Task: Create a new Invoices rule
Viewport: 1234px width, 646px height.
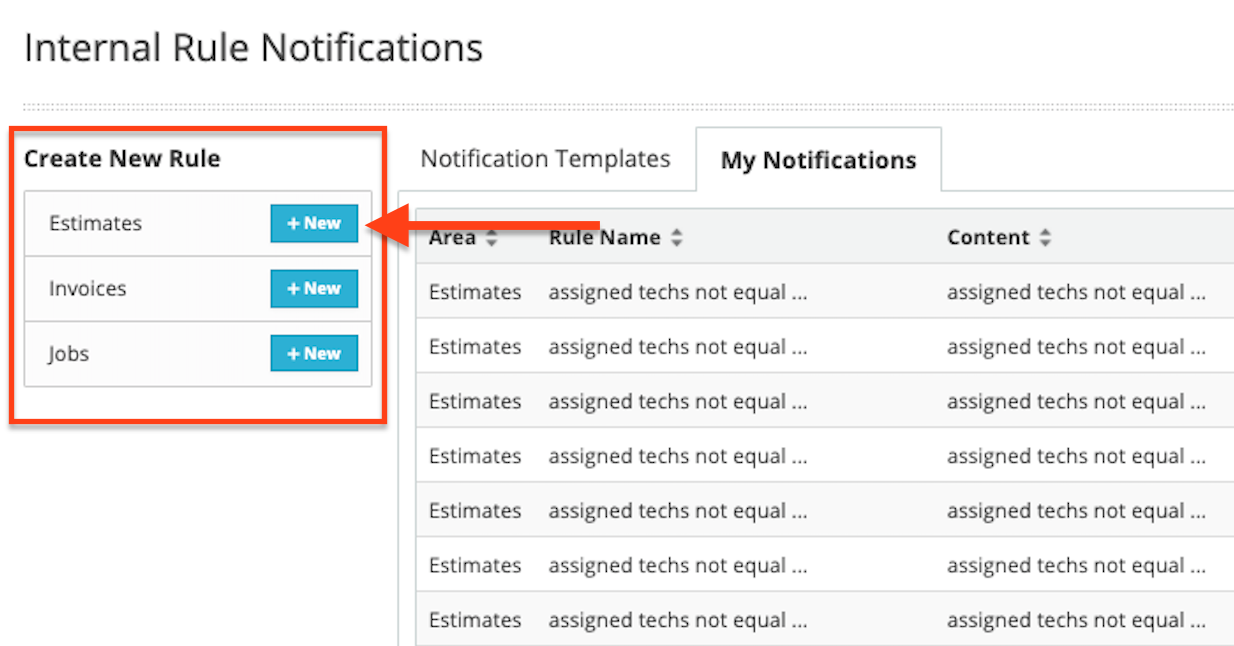Action: pyautogui.click(x=313, y=288)
